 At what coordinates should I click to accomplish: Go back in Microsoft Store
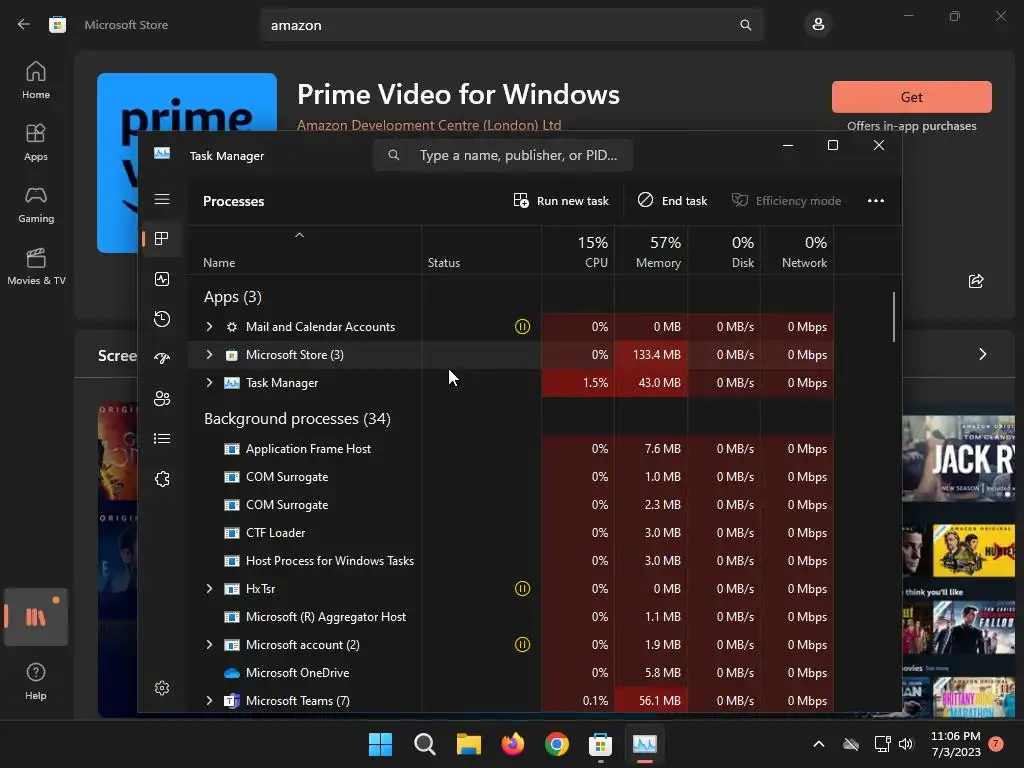coord(24,25)
